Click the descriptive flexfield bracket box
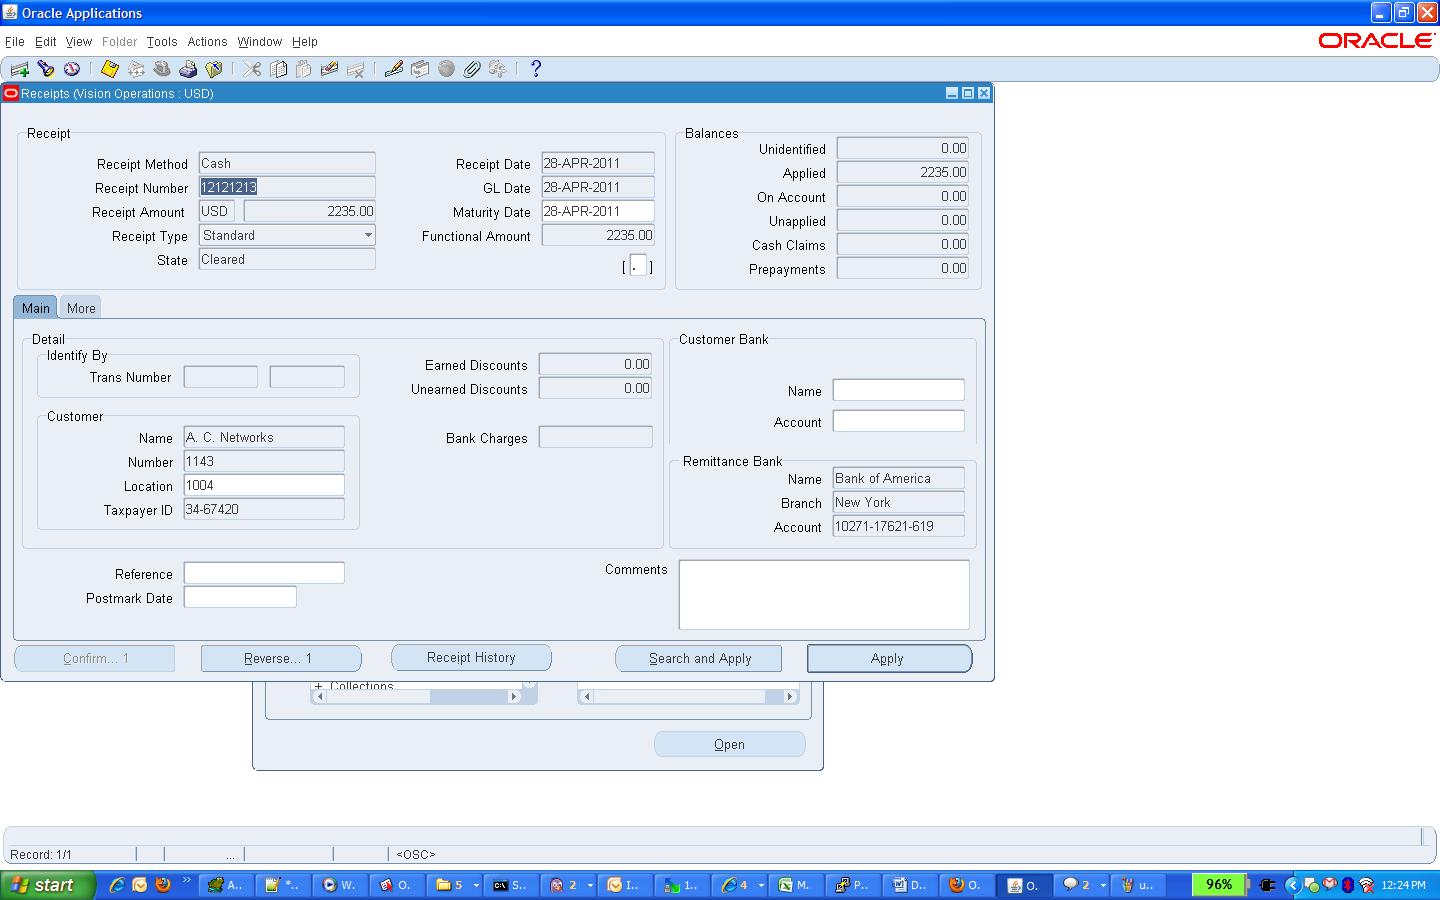 pos(638,266)
